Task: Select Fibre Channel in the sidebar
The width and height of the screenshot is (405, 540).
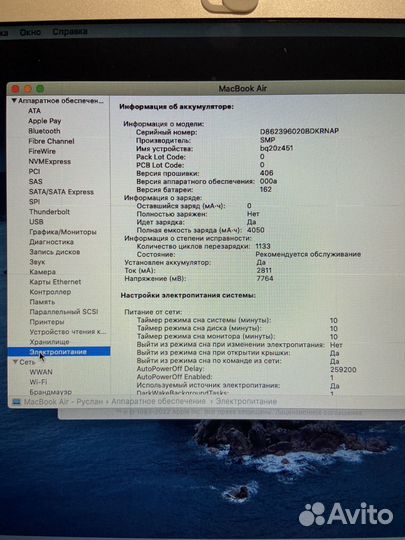Action: pyautogui.click(x=51, y=141)
